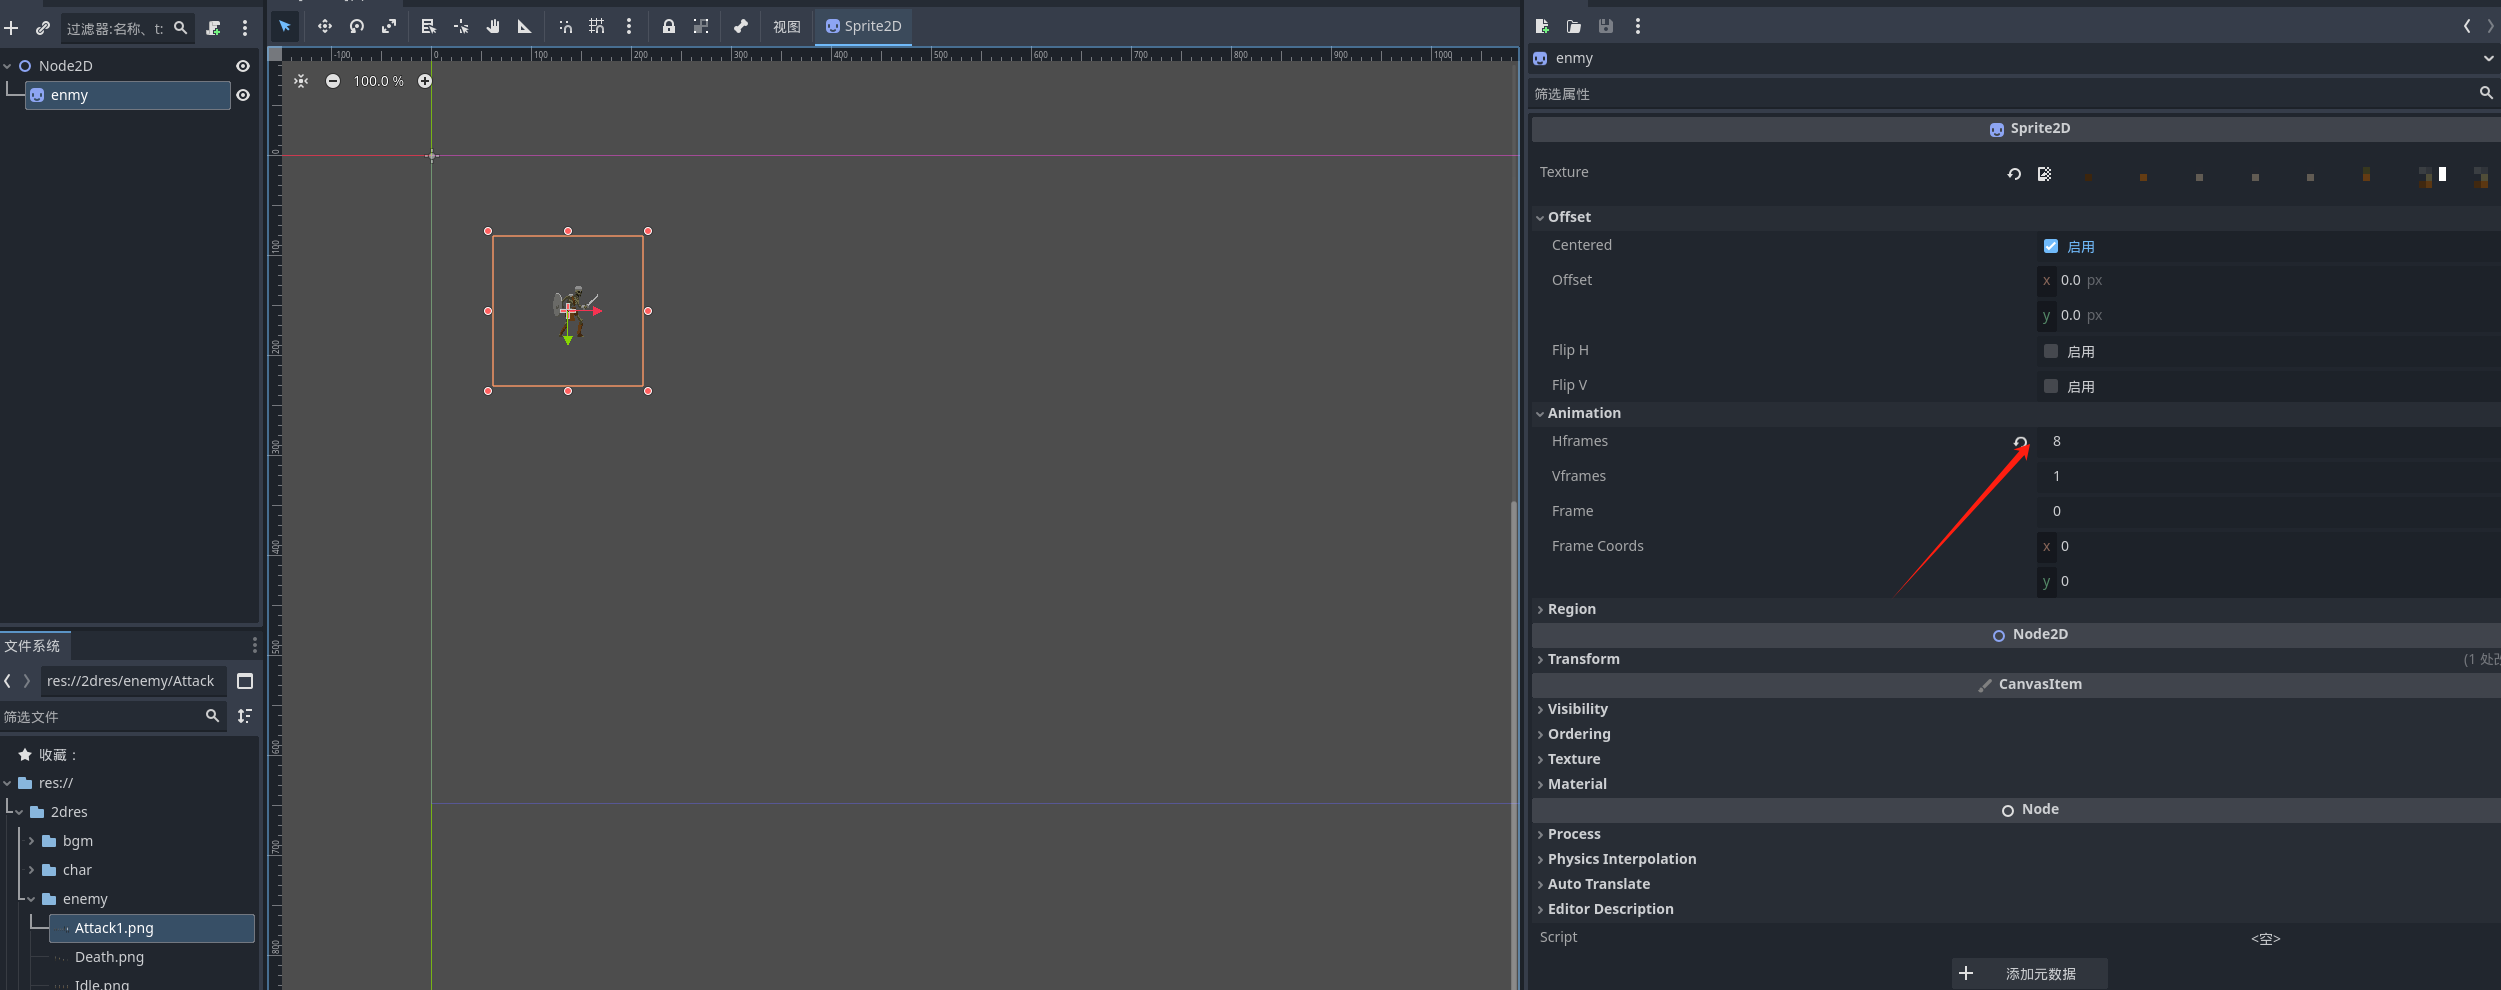Collapse the enemy folder
This screenshot has width=2501, height=990.
32,899
